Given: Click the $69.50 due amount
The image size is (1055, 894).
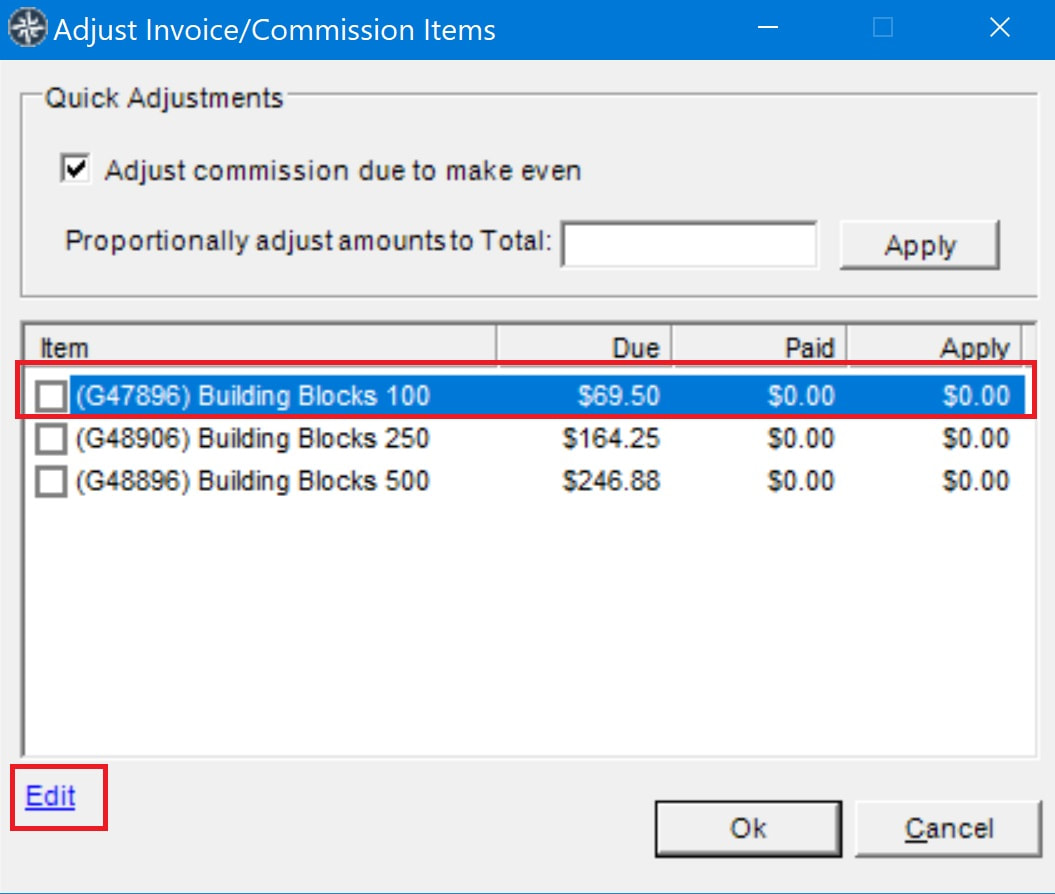Looking at the screenshot, I should [618, 396].
